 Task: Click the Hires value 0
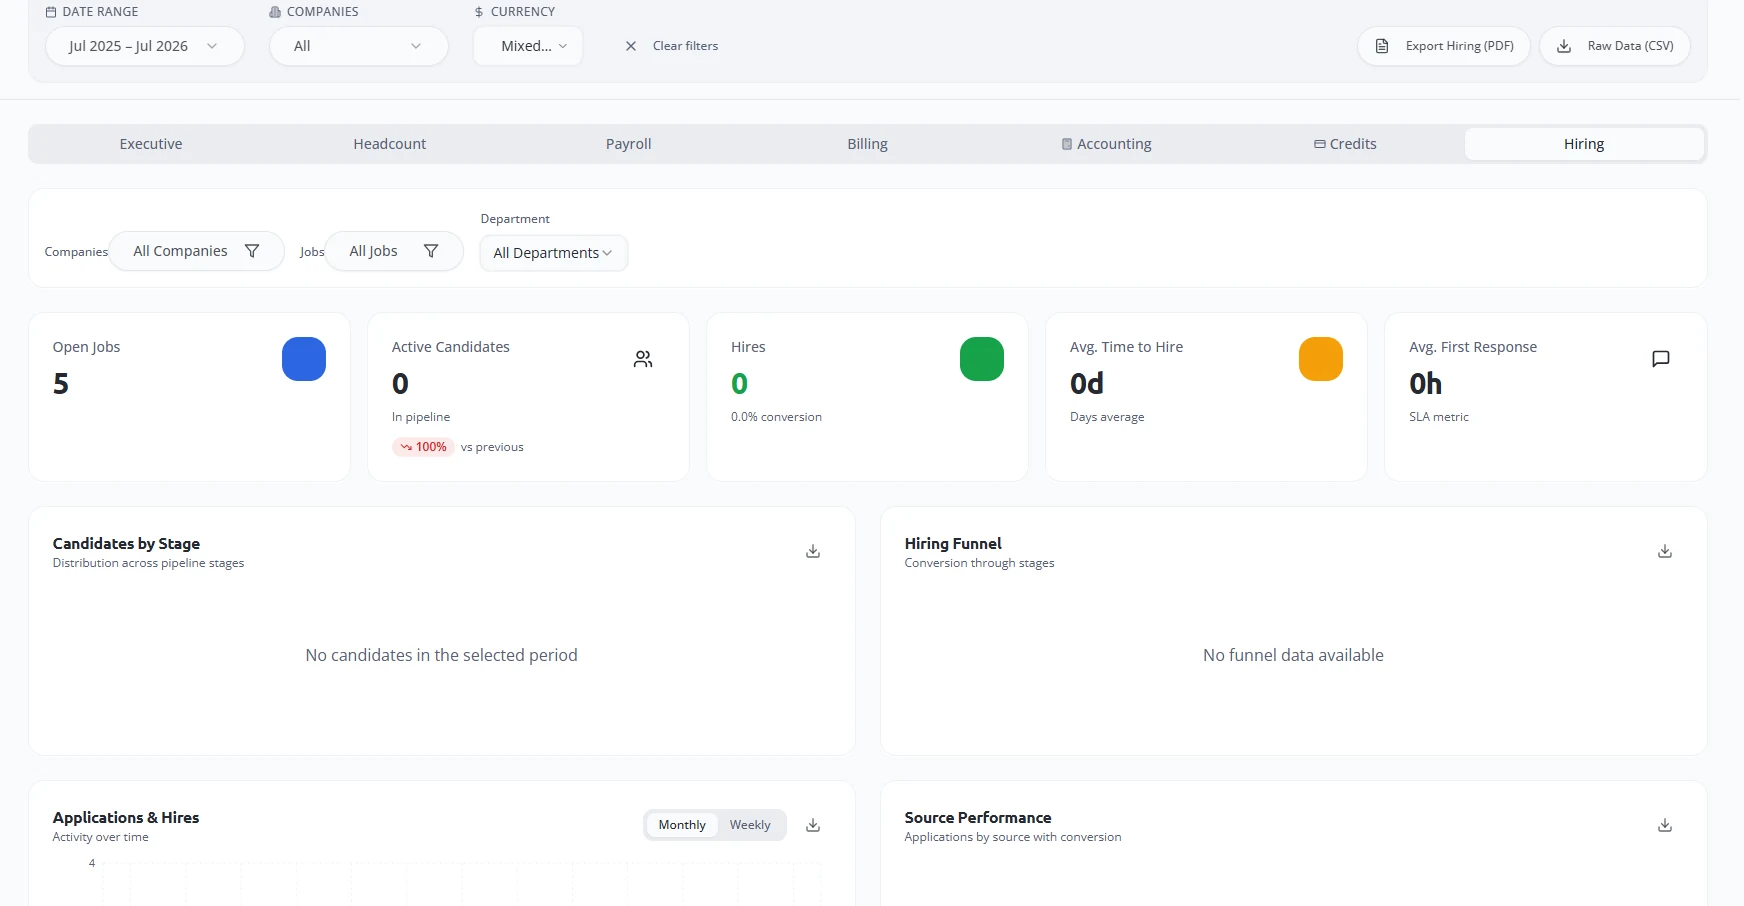[739, 384]
